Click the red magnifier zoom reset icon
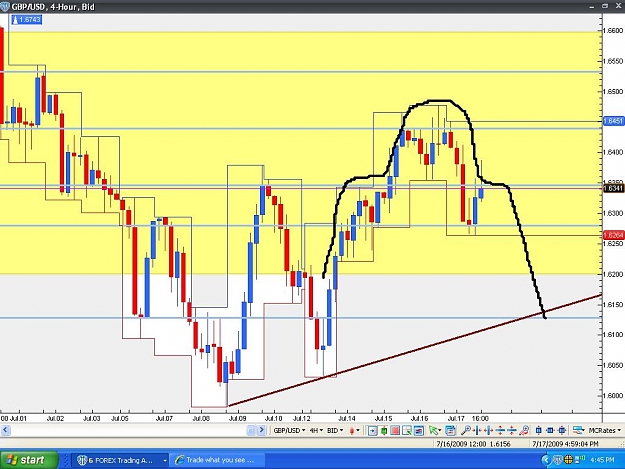This screenshot has height=469, width=625. coord(524,430)
